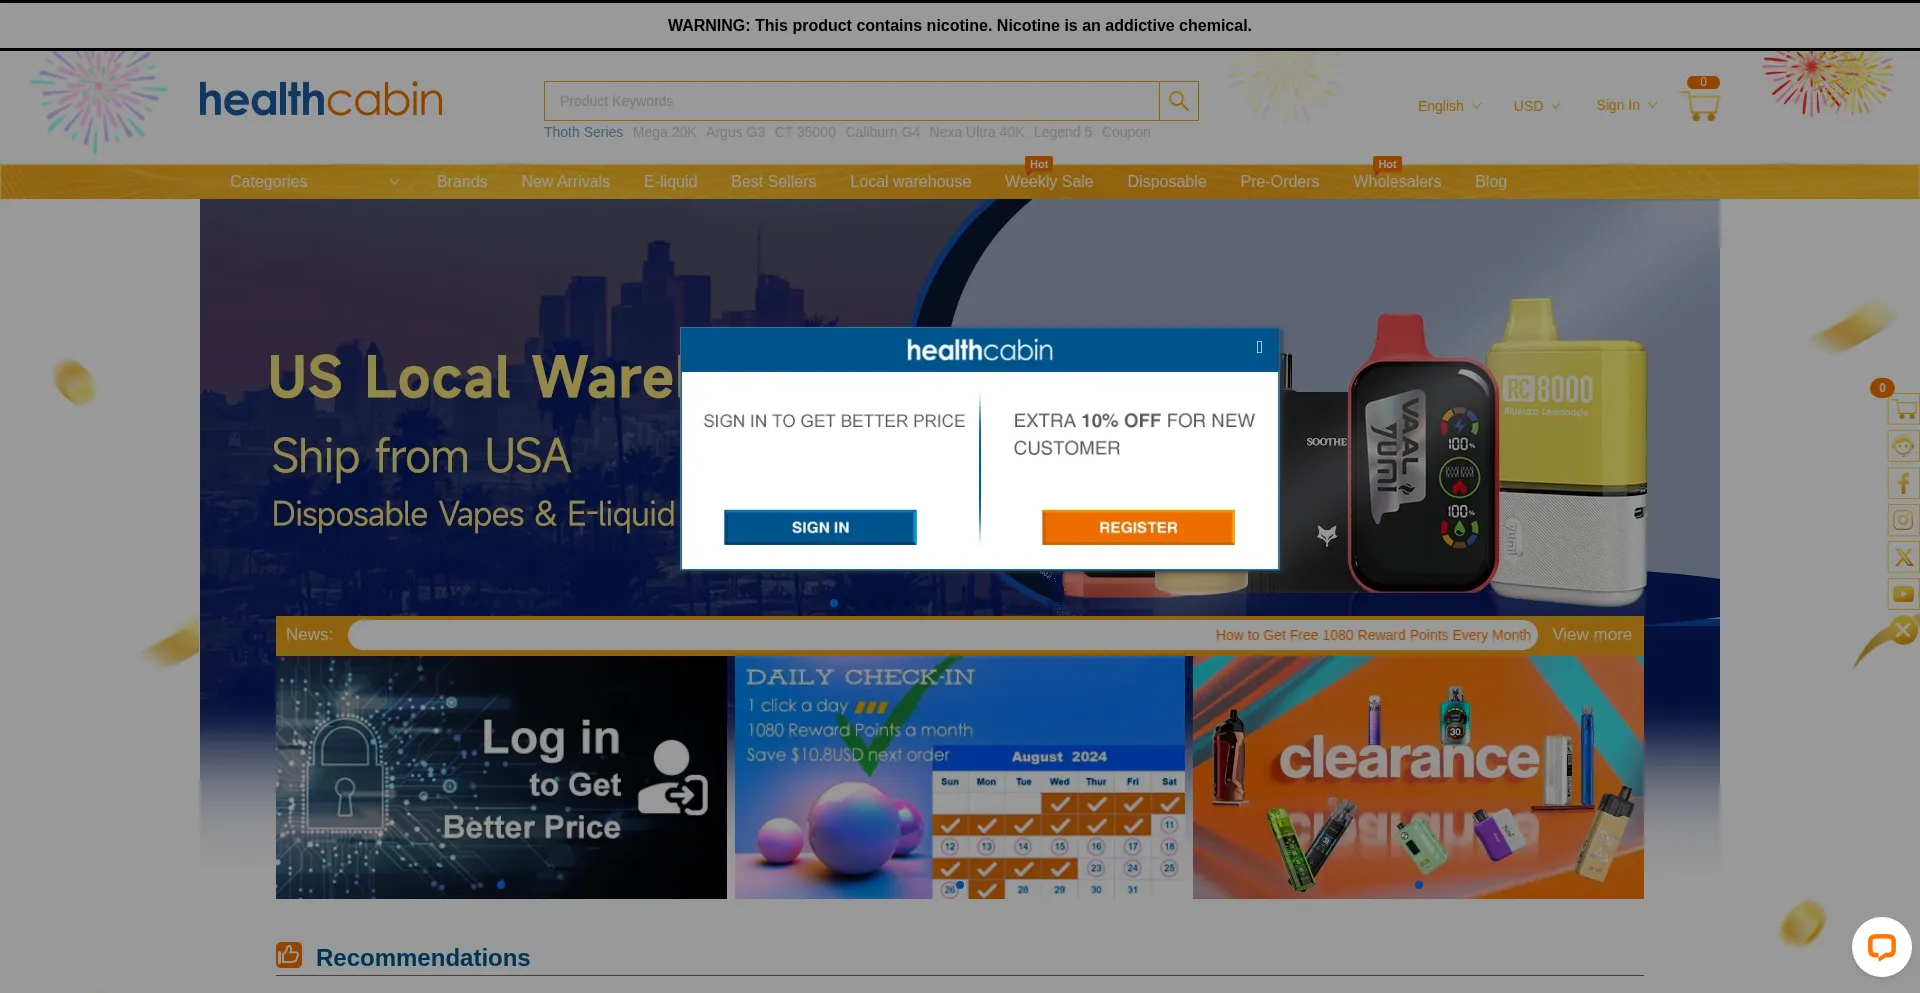1920x993 pixels.
Task: Click the blue SIGN IN button
Action: pyautogui.click(x=820, y=527)
